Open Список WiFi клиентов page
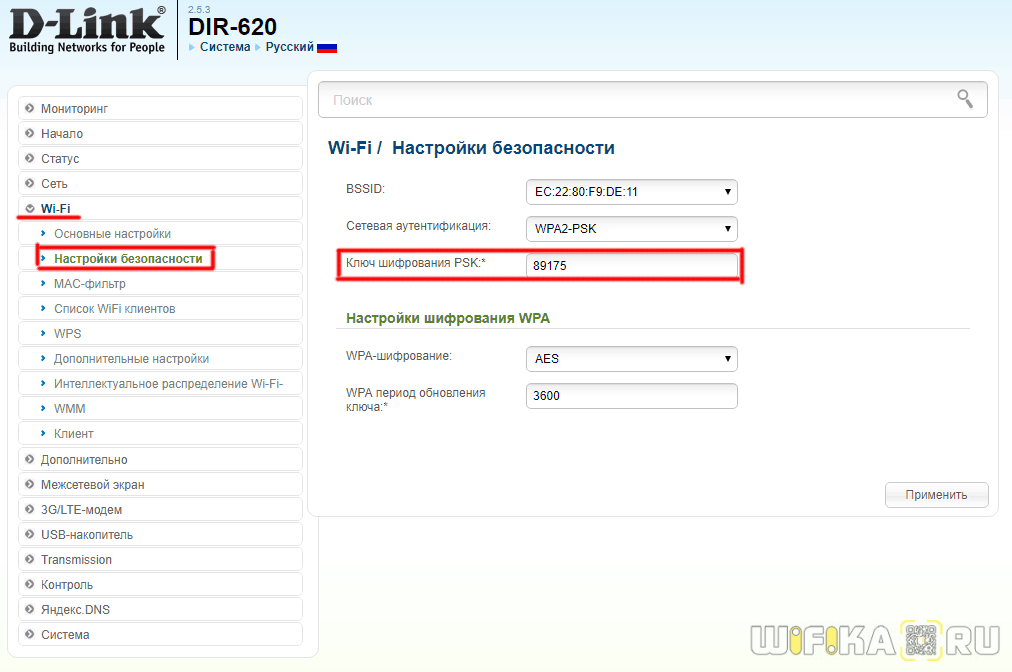The width and height of the screenshot is (1012, 672). tap(114, 309)
